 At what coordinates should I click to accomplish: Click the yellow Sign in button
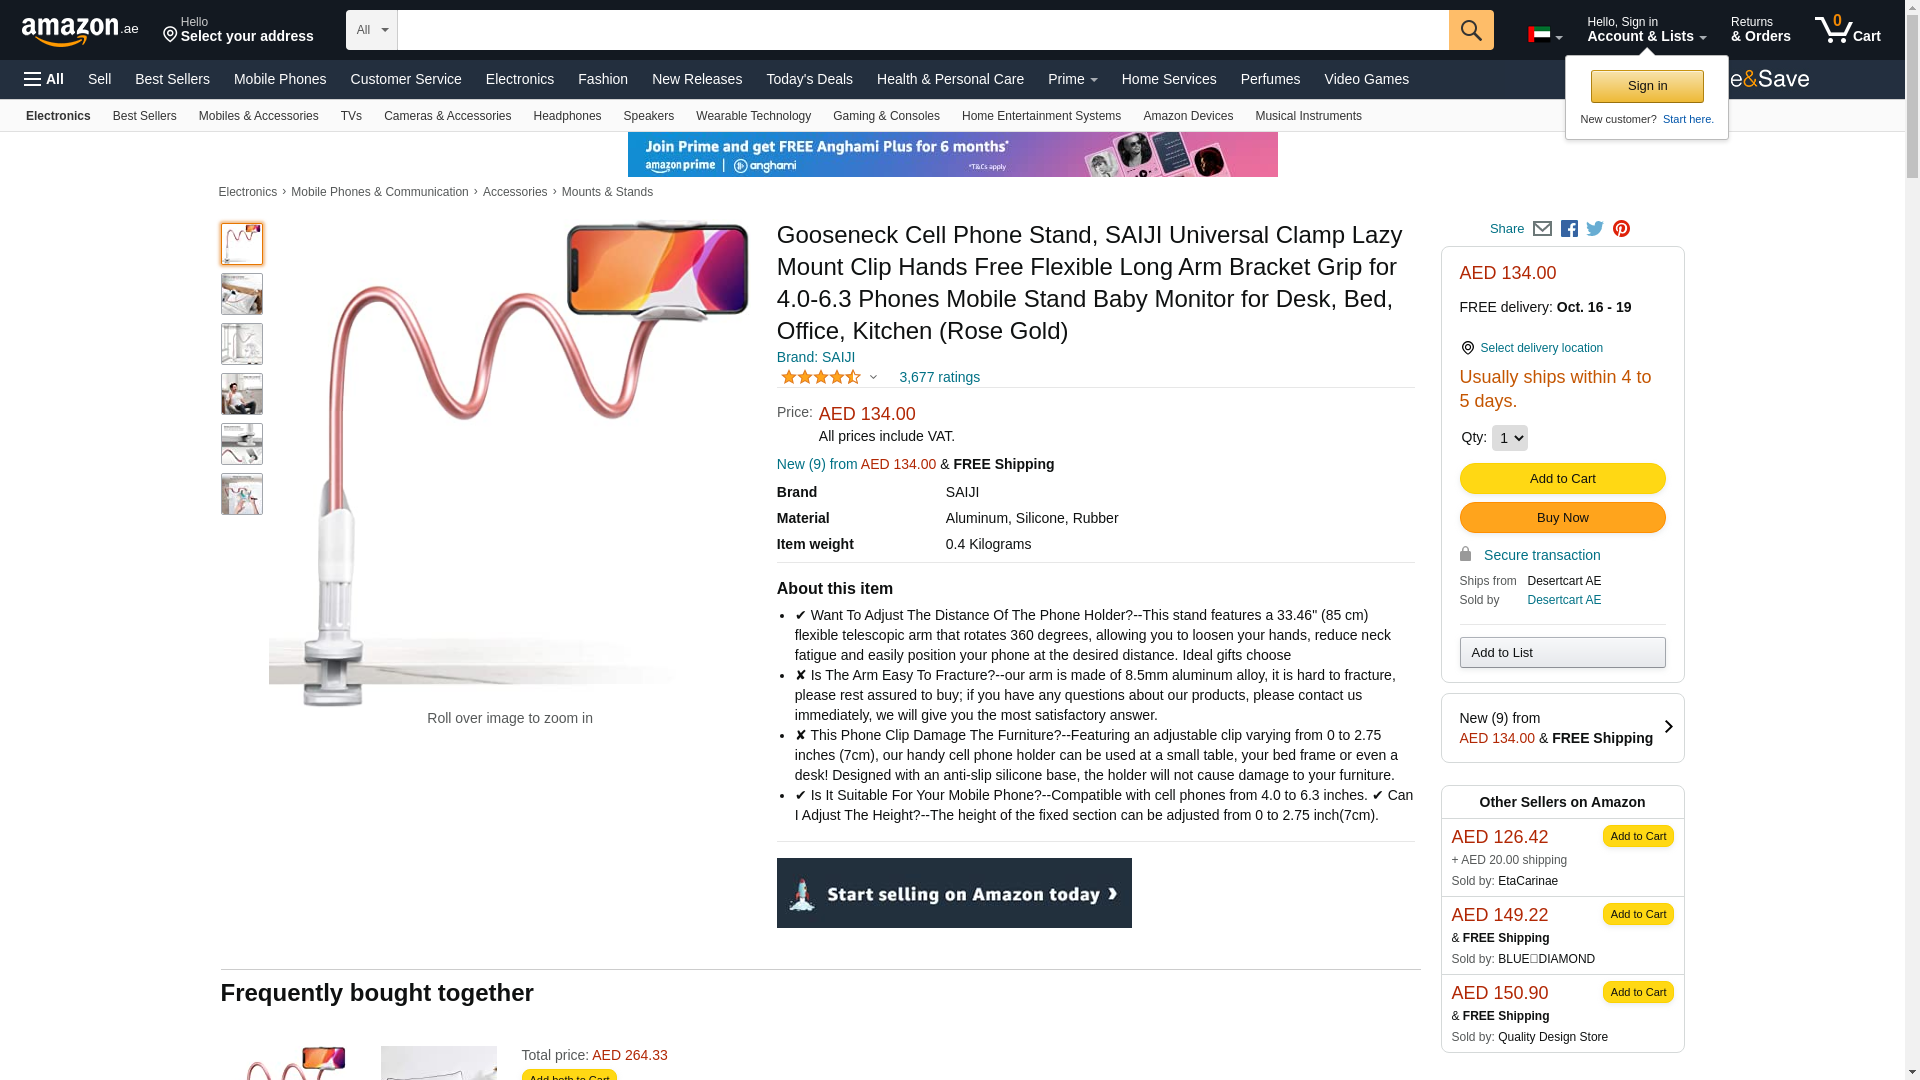point(1647,86)
